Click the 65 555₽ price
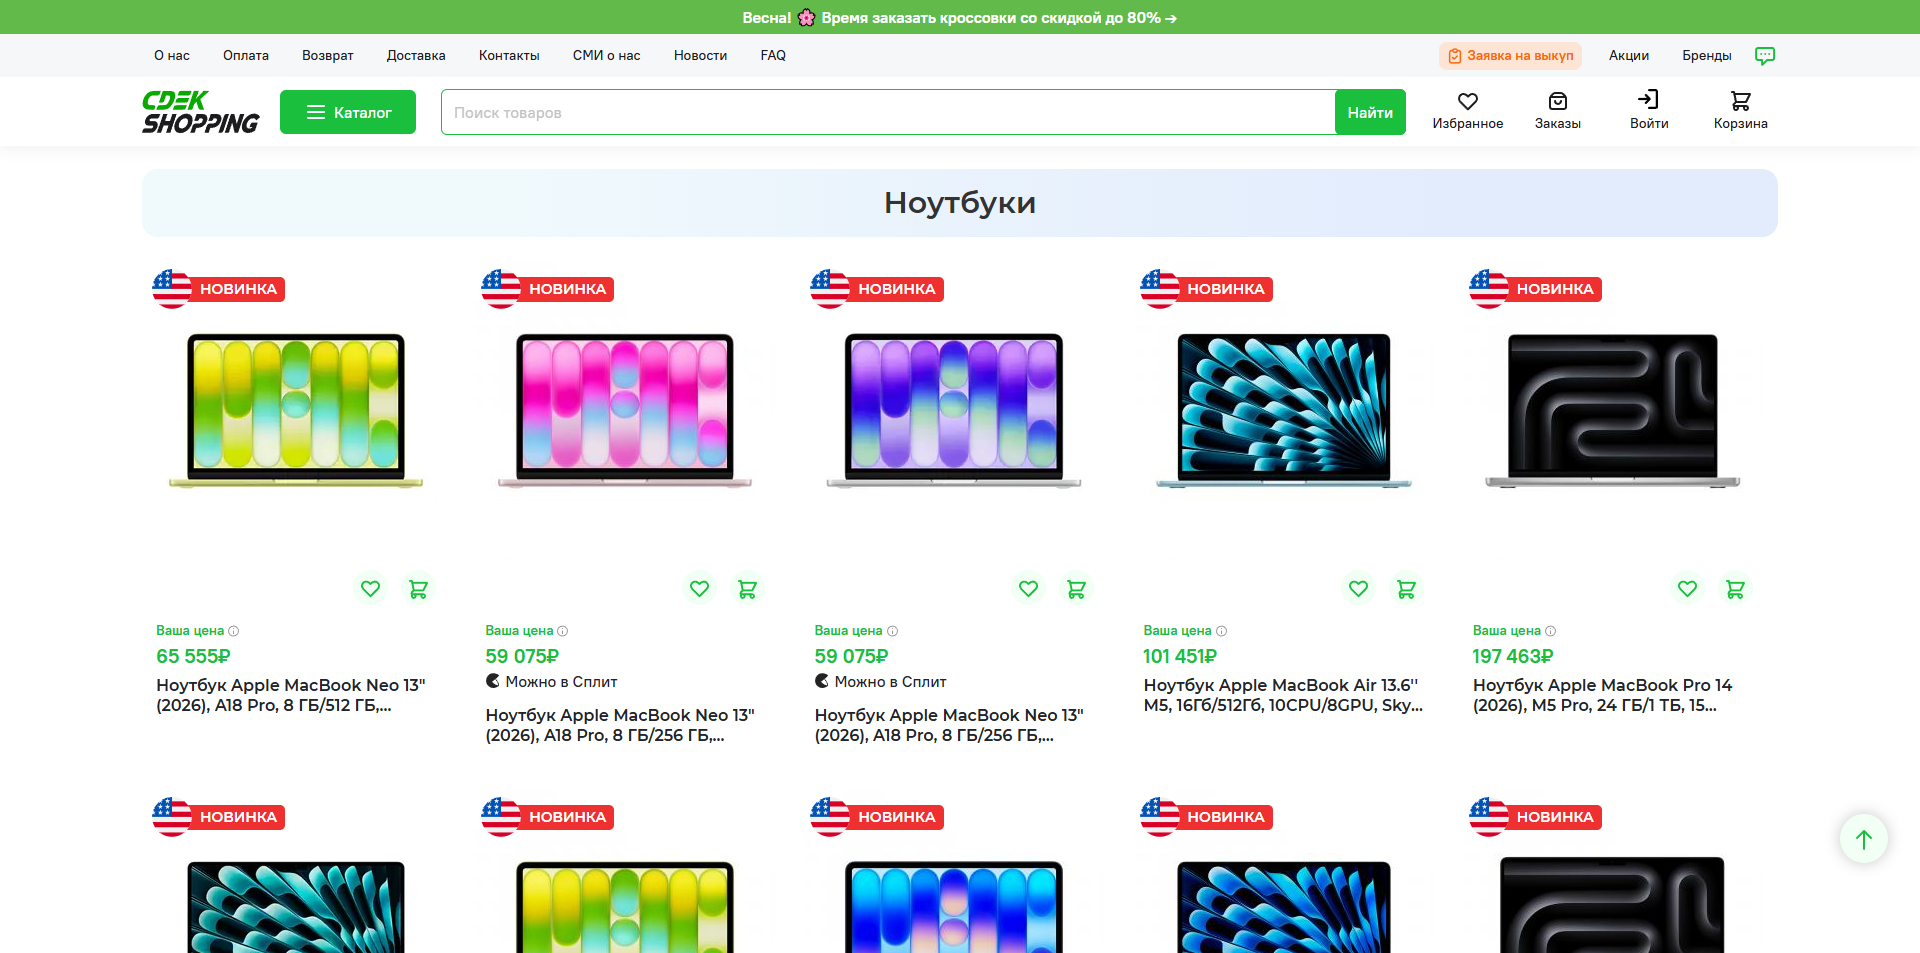 tap(193, 656)
